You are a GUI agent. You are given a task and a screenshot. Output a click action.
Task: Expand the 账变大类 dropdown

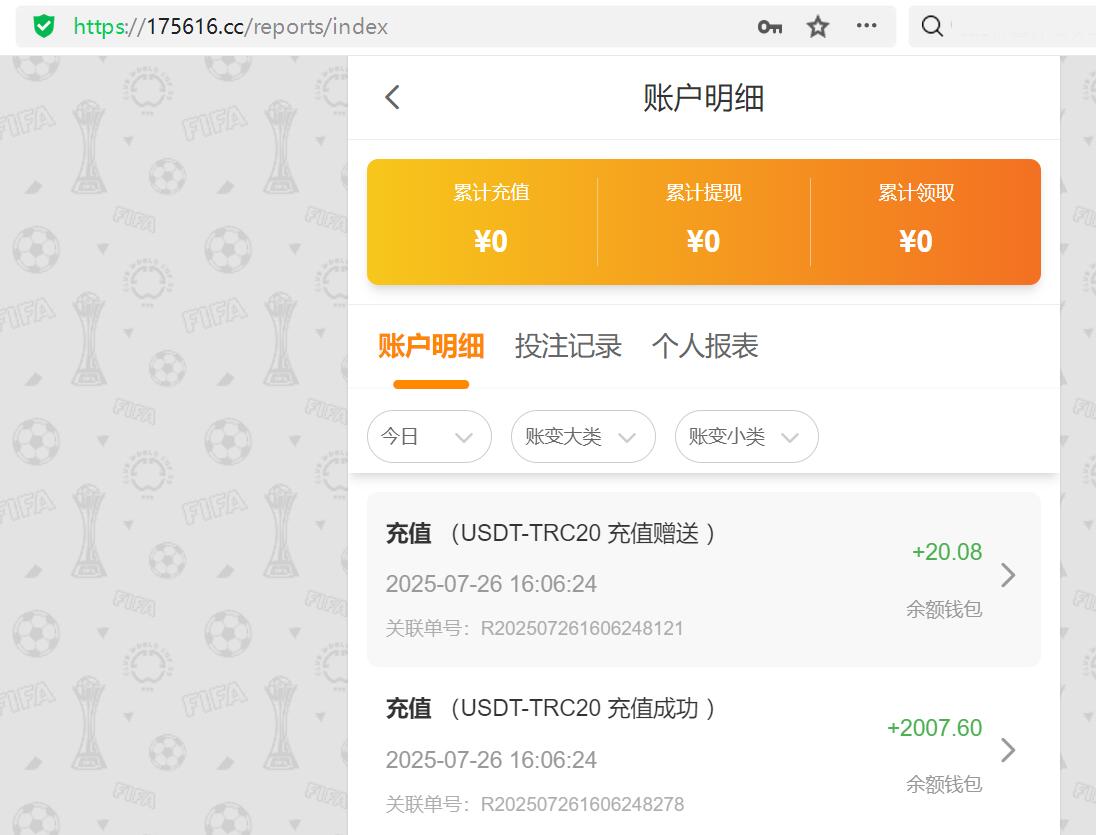583,436
